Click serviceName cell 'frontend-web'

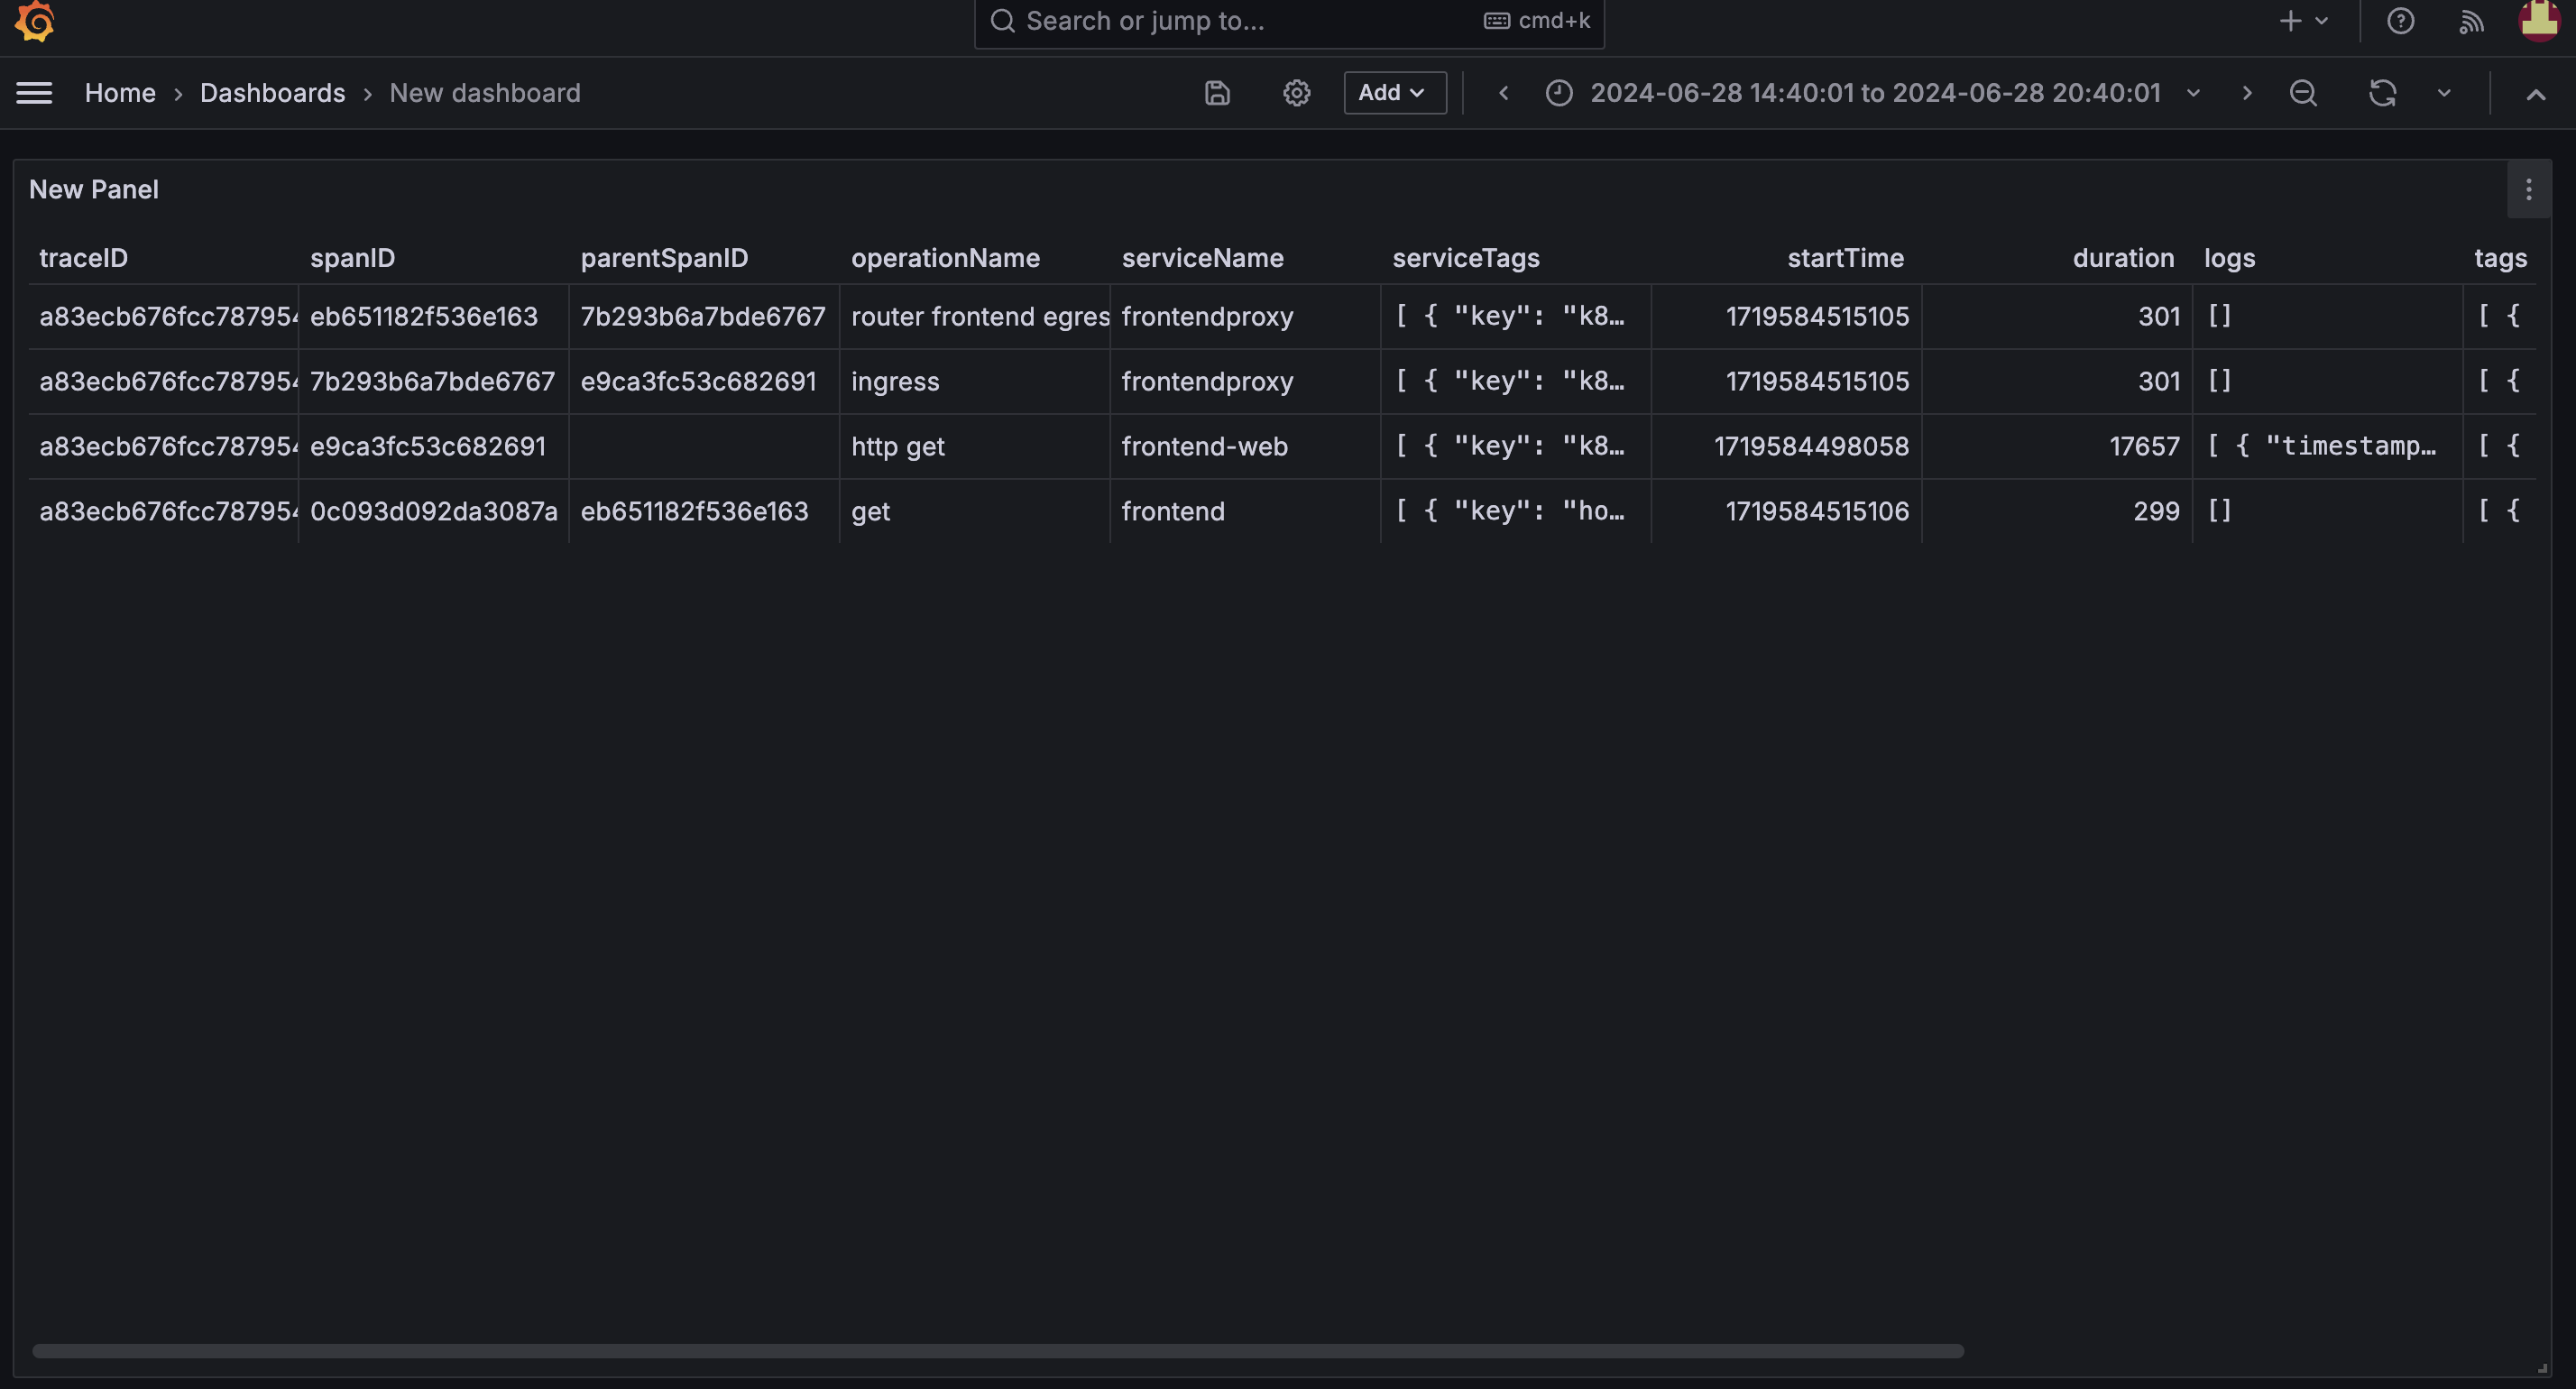(1246, 446)
